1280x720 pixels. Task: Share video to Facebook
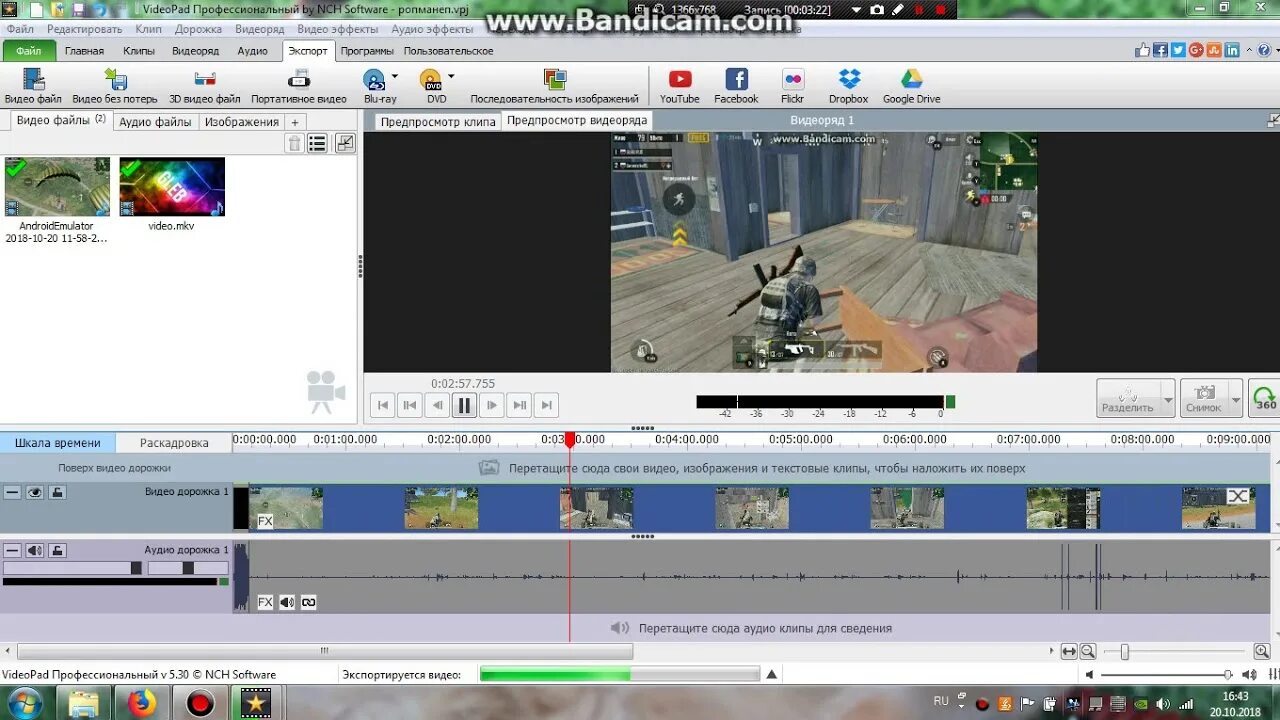click(736, 87)
